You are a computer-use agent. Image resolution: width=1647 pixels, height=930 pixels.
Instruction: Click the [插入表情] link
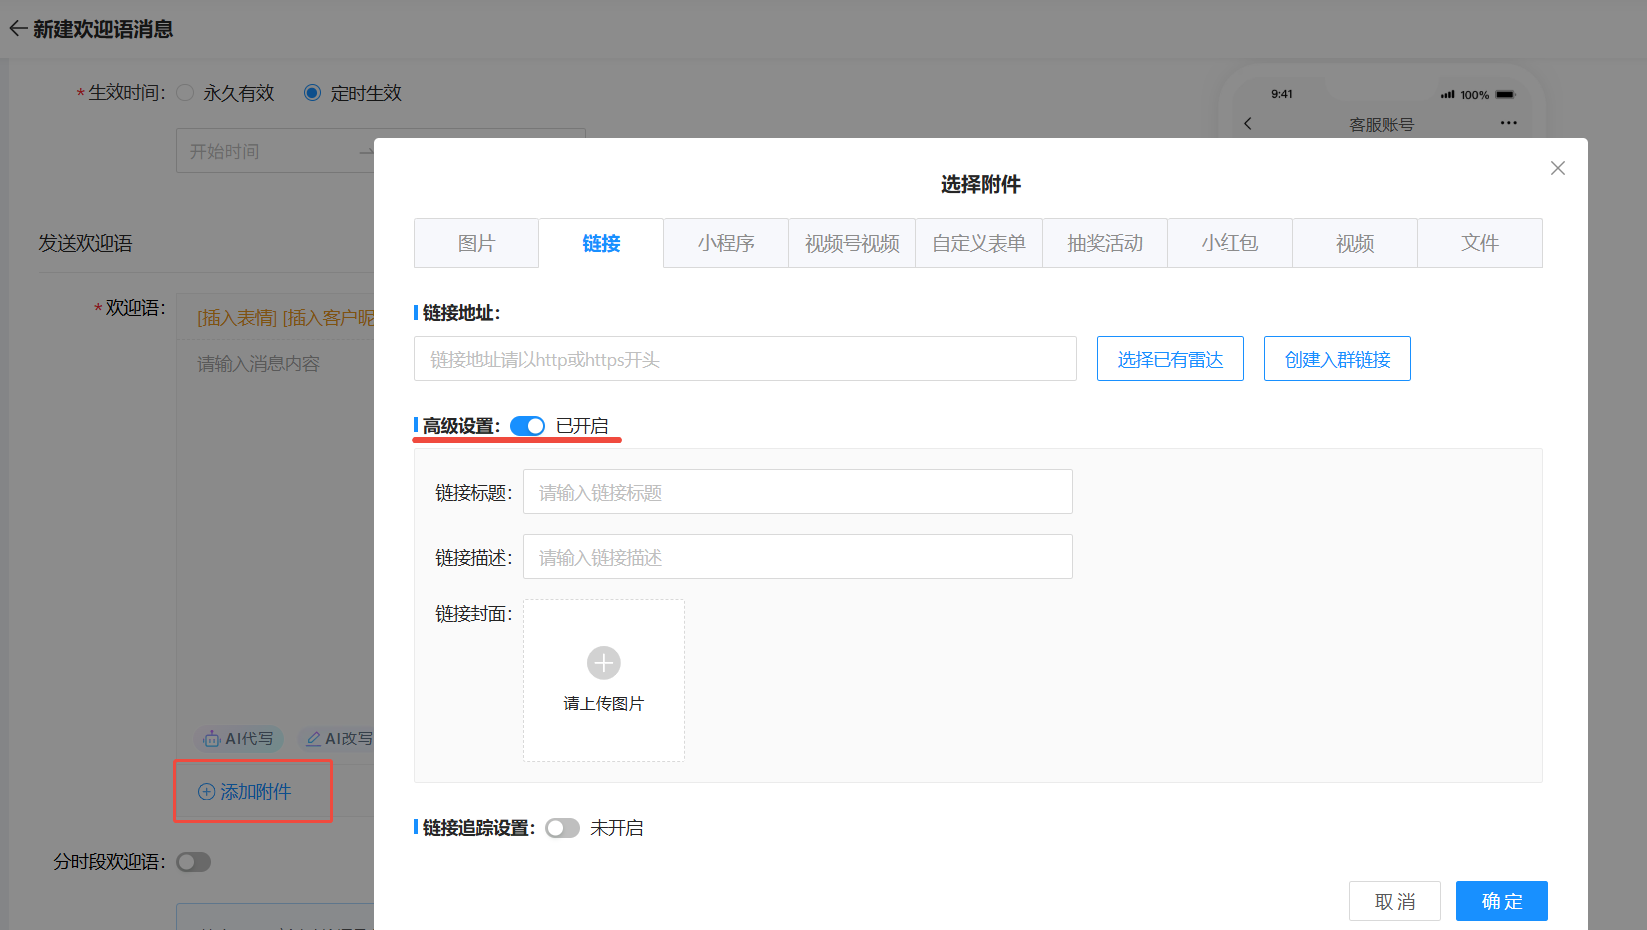[x=237, y=318]
